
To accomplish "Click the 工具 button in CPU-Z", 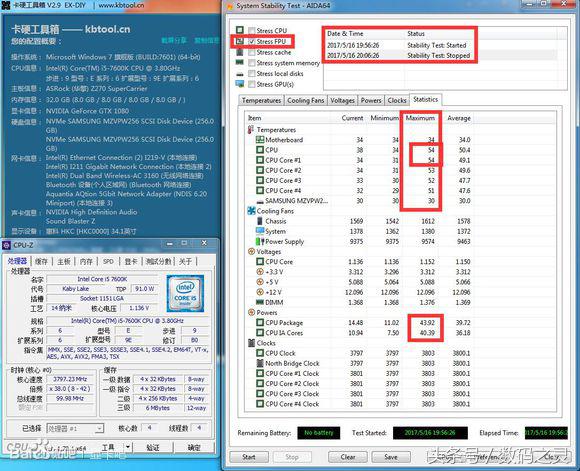I will tap(108, 447).
